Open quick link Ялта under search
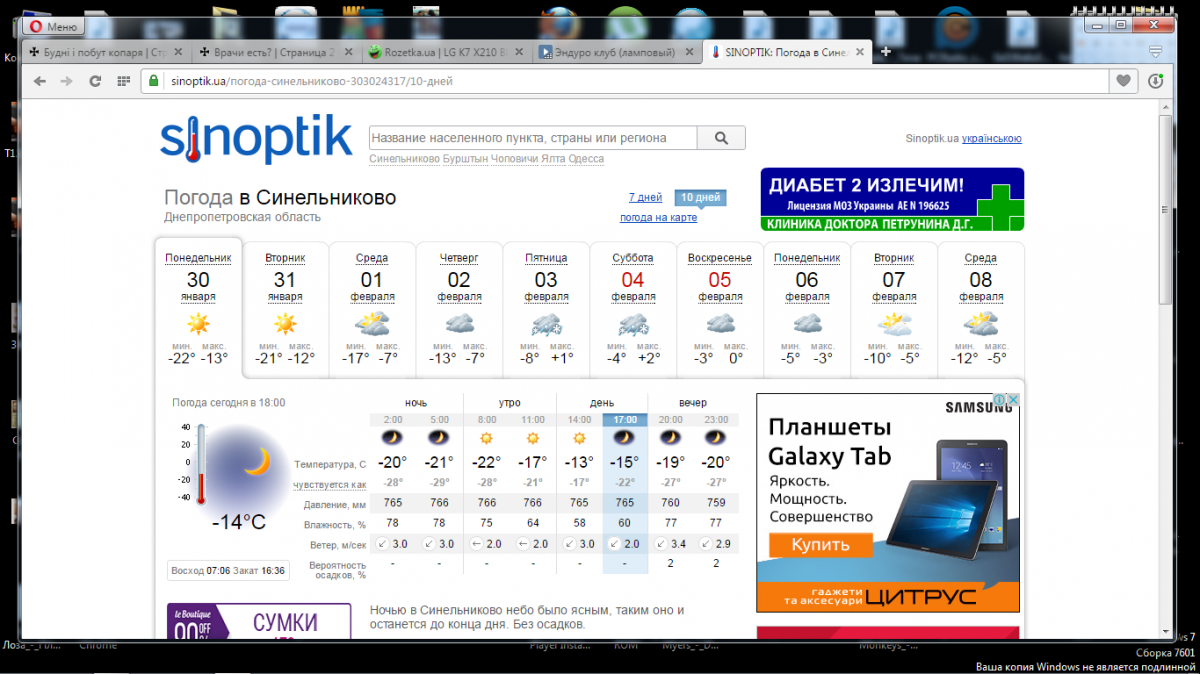The width and height of the screenshot is (1200, 674). point(553,159)
